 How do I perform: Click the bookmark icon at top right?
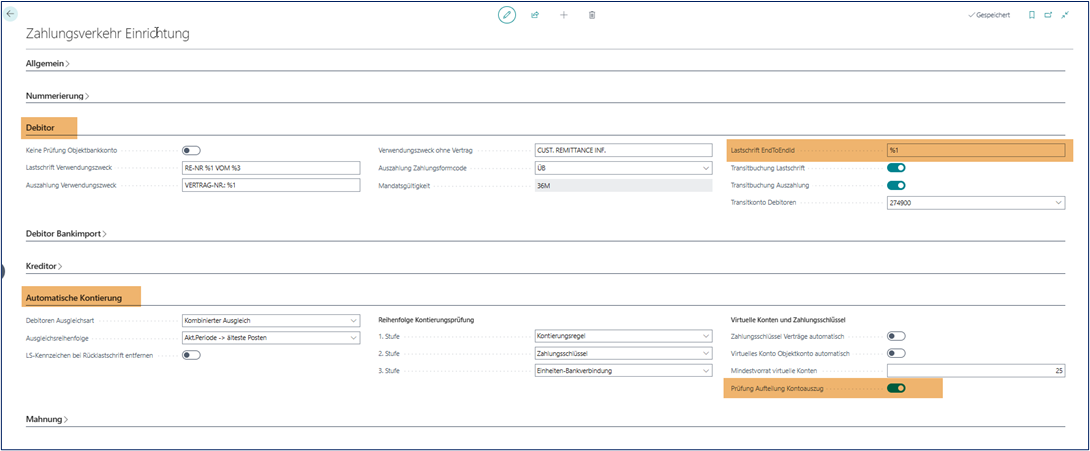pyautogui.click(x=1032, y=15)
